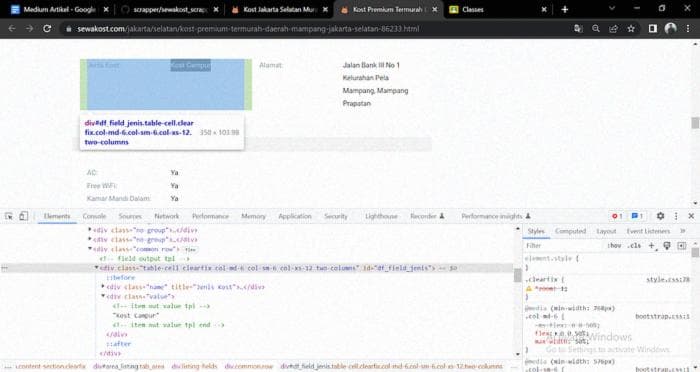This screenshot has height=372, width=700.
Task: Open the Elements panel
Action: click(x=57, y=216)
